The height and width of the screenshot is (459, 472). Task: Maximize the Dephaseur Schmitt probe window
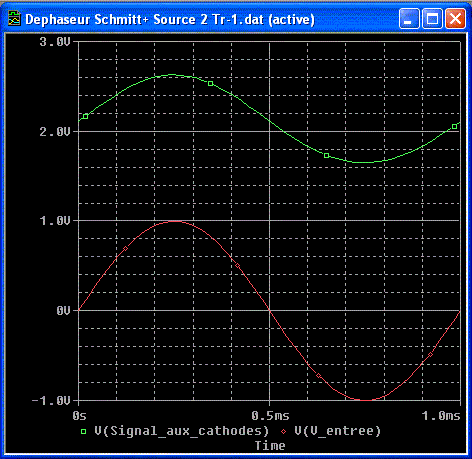pyautogui.click(x=432, y=19)
